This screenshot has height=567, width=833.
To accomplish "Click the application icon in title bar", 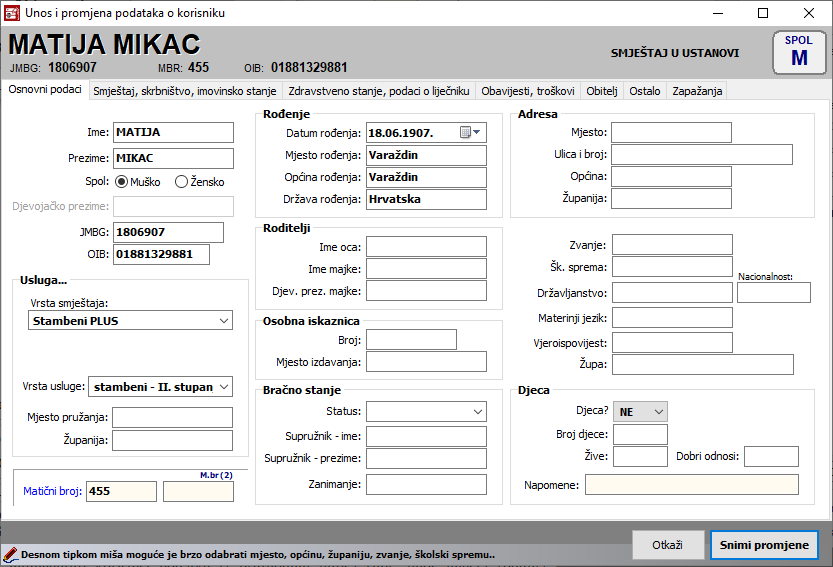I will (12, 13).
